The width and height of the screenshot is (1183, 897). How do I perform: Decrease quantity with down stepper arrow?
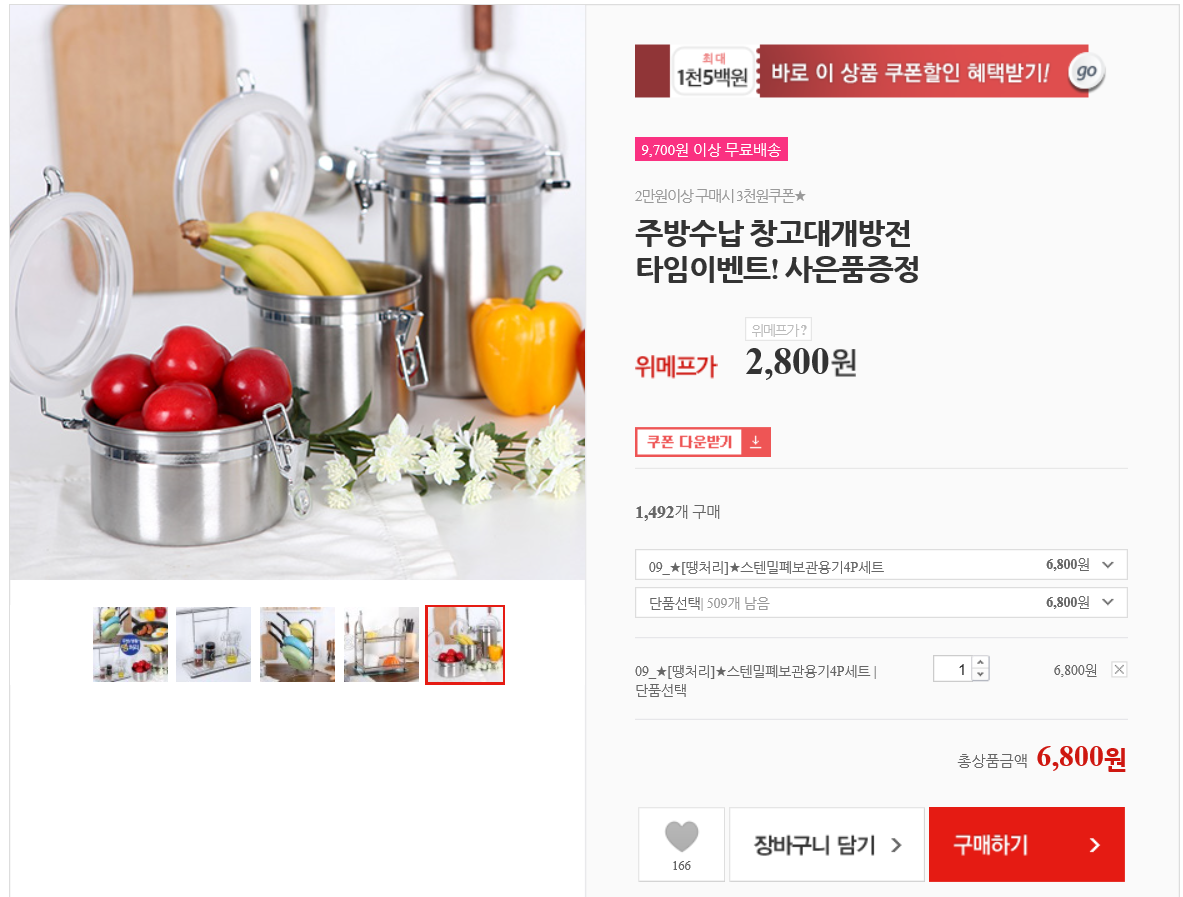coord(980,674)
